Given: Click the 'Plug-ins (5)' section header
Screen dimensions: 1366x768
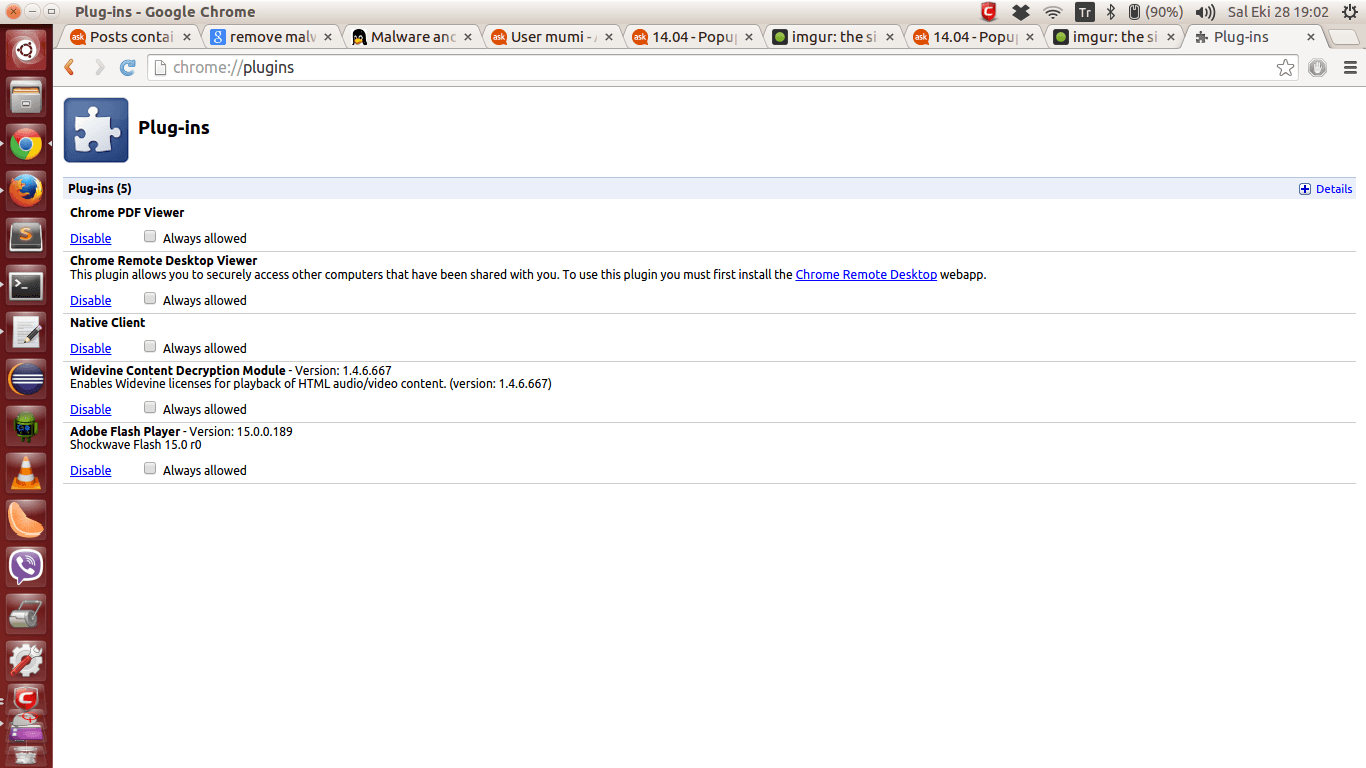Looking at the screenshot, I should coord(99,189).
